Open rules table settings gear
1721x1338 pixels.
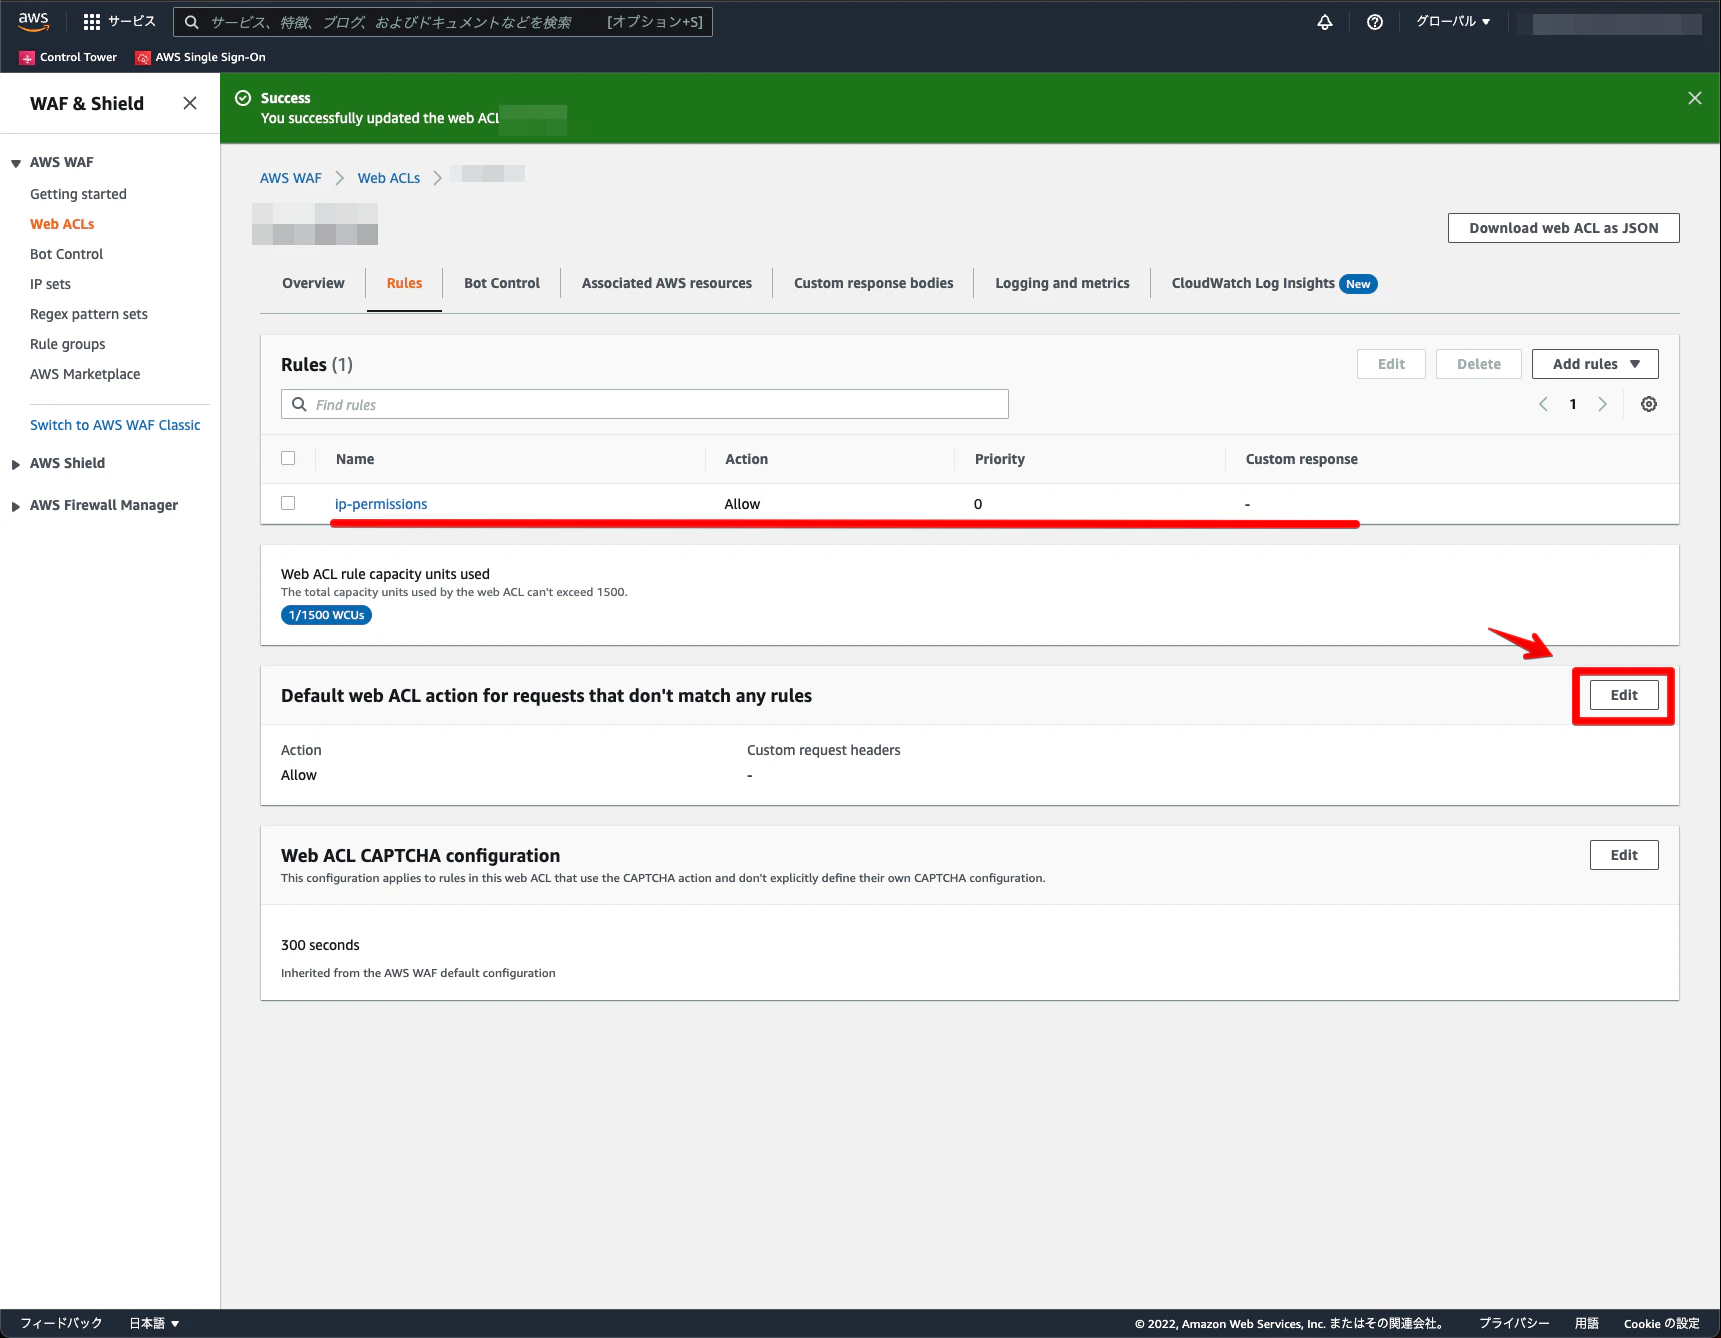(x=1649, y=404)
